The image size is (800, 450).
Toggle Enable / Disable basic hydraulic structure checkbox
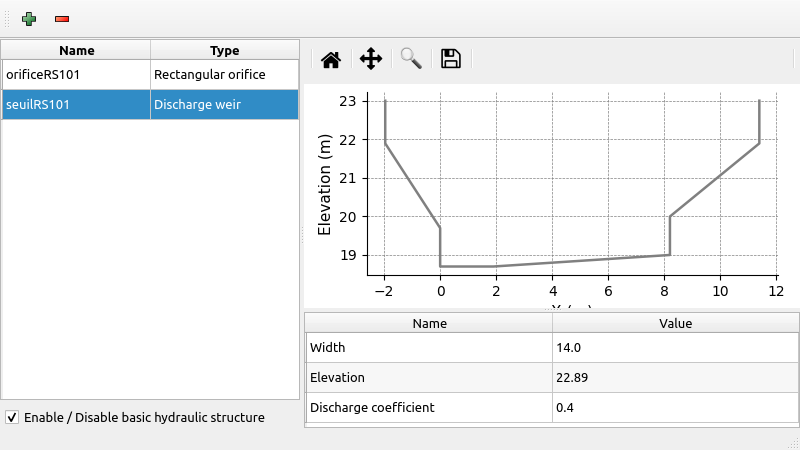pyautogui.click(x=12, y=417)
